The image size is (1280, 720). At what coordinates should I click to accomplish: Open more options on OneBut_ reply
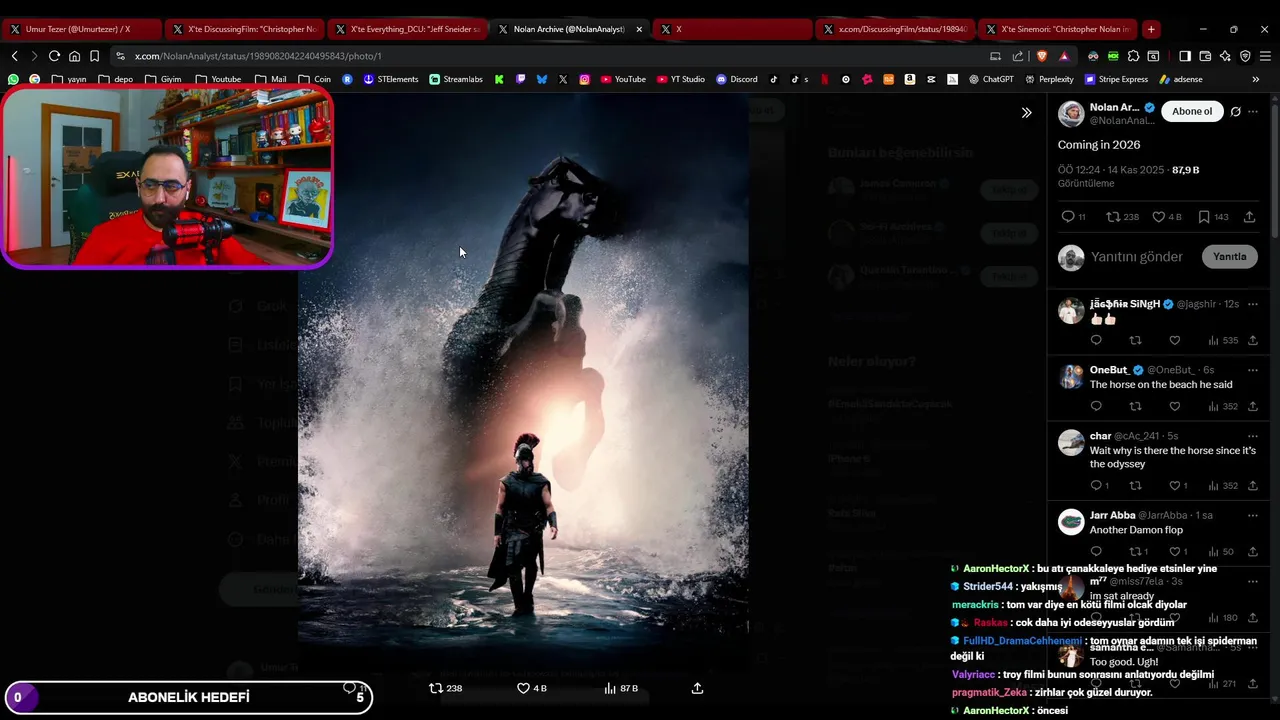click(x=1253, y=370)
